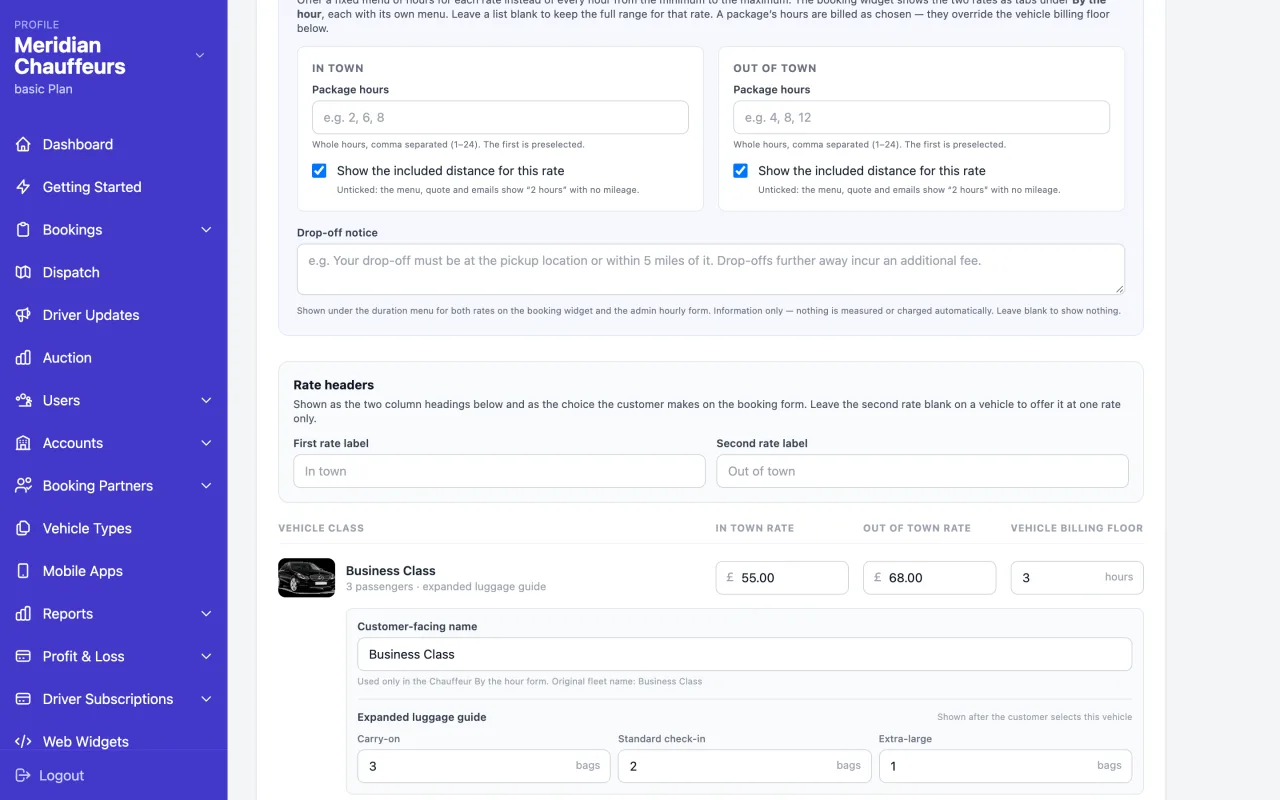The width and height of the screenshot is (1280, 800).
Task: Focus the Drop-off notice text area
Action: pyautogui.click(x=710, y=269)
